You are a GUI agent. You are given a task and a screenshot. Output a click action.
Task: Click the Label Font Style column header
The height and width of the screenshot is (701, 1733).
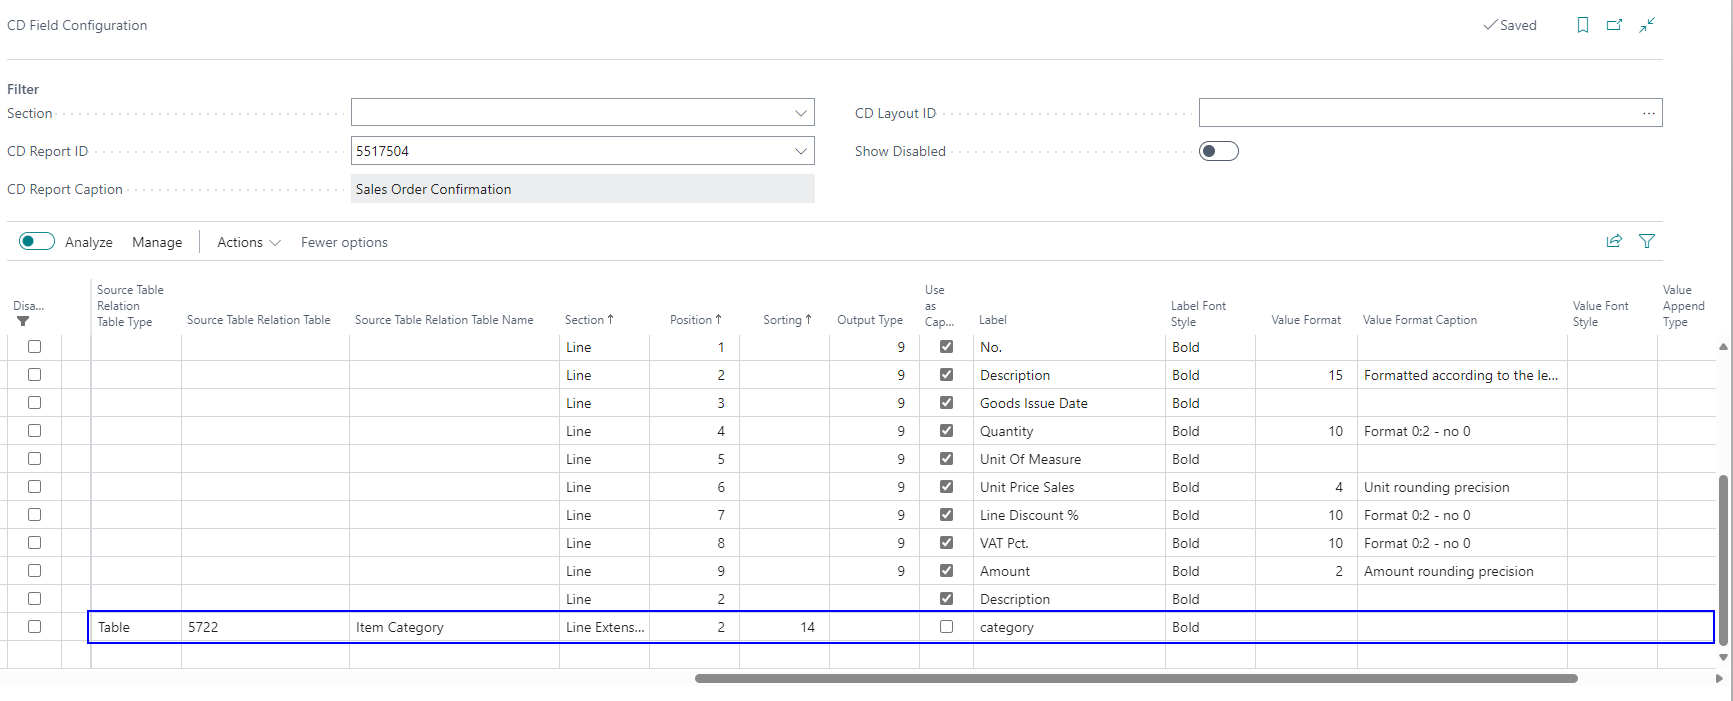click(x=1198, y=313)
